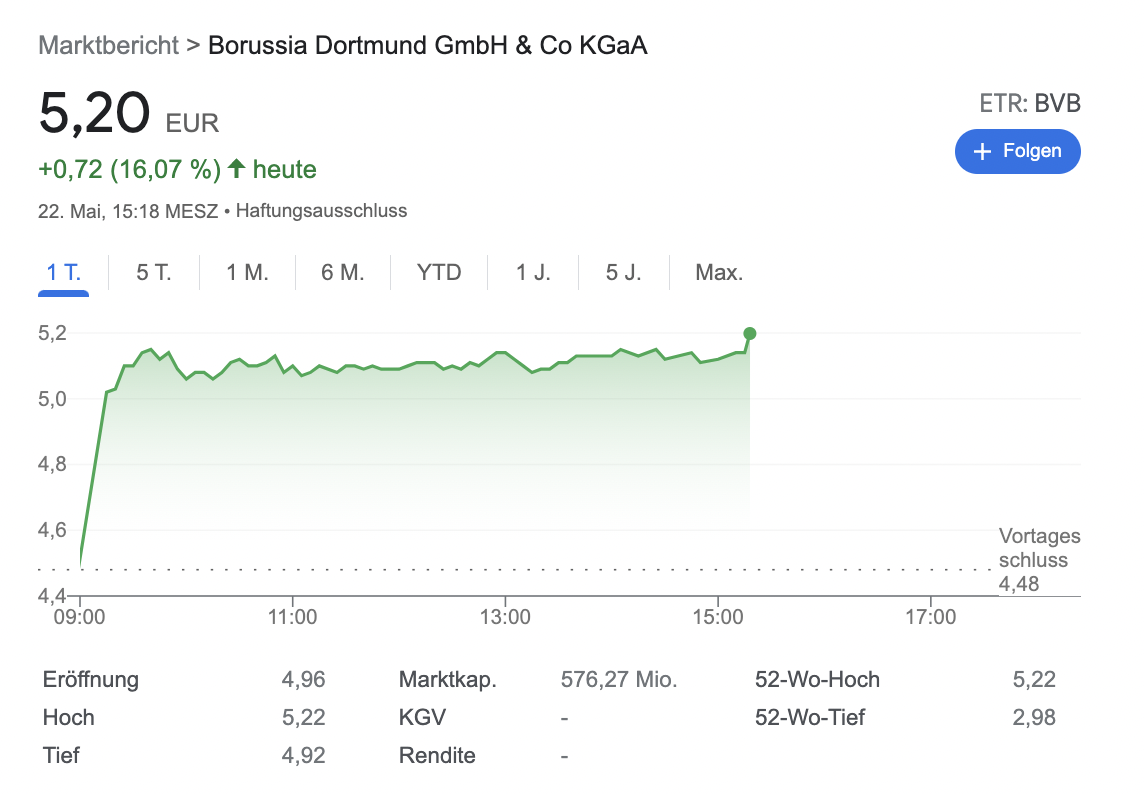This screenshot has height=794, width=1144.
Task: Click the chart line above 13:00
Action: pyautogui.click(x=506, y=353)
